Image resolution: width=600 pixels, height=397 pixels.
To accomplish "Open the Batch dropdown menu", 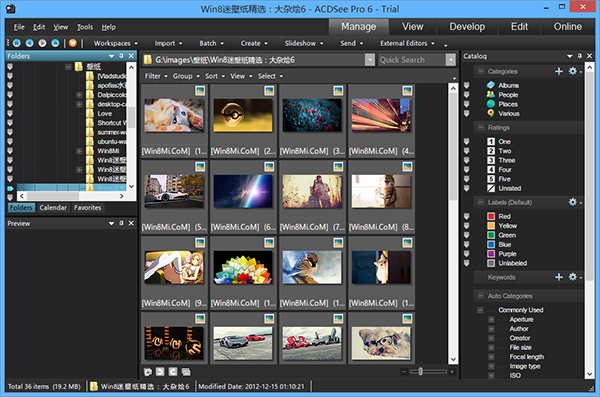I will point(212,43).
